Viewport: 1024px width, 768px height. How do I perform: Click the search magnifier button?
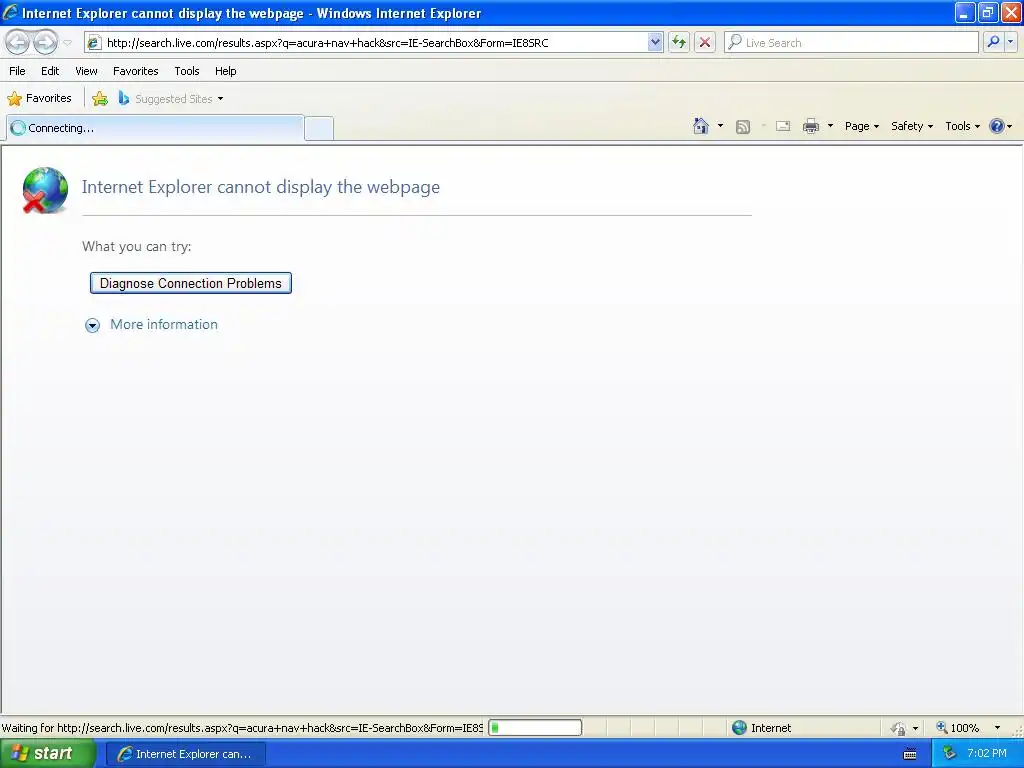[993, 42]
